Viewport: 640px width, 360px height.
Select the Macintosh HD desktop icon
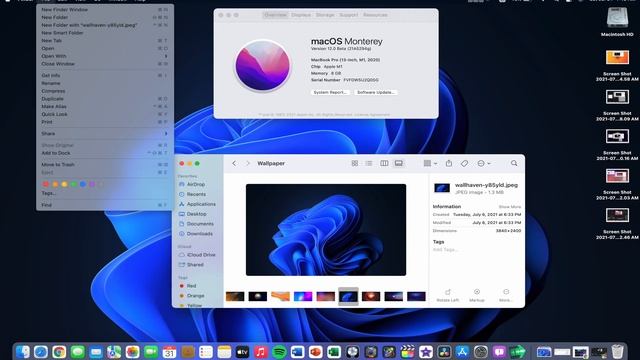(617, 22)
